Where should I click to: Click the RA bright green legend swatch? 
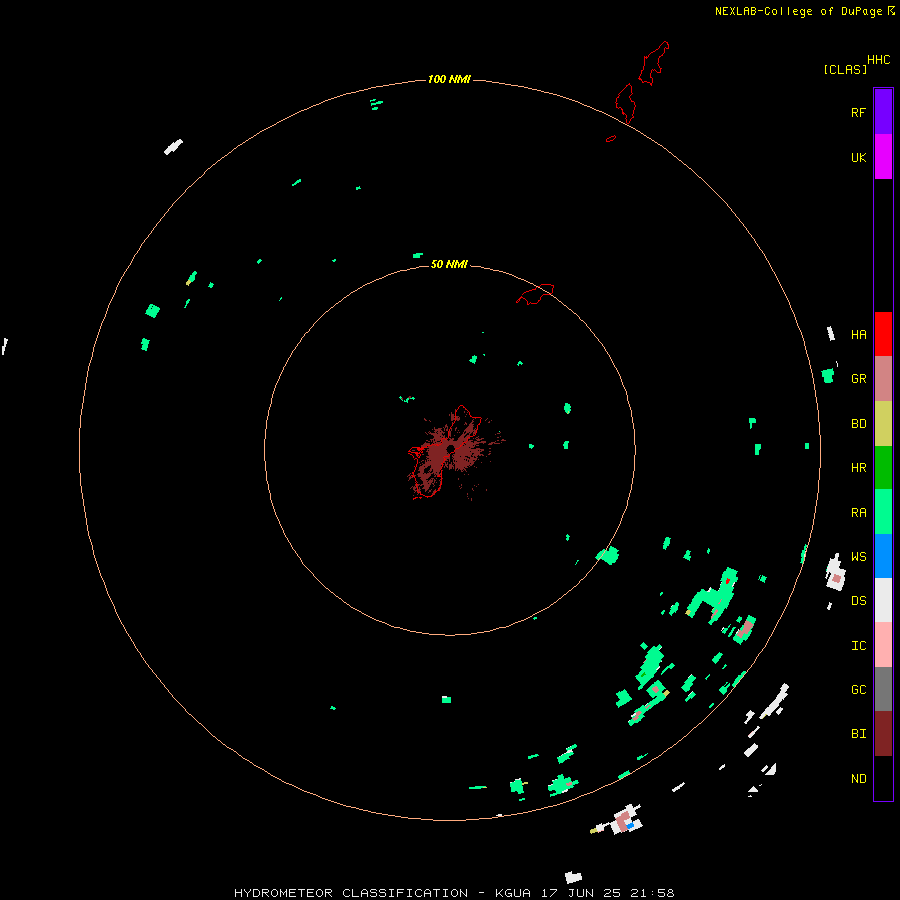coord(883,512)
